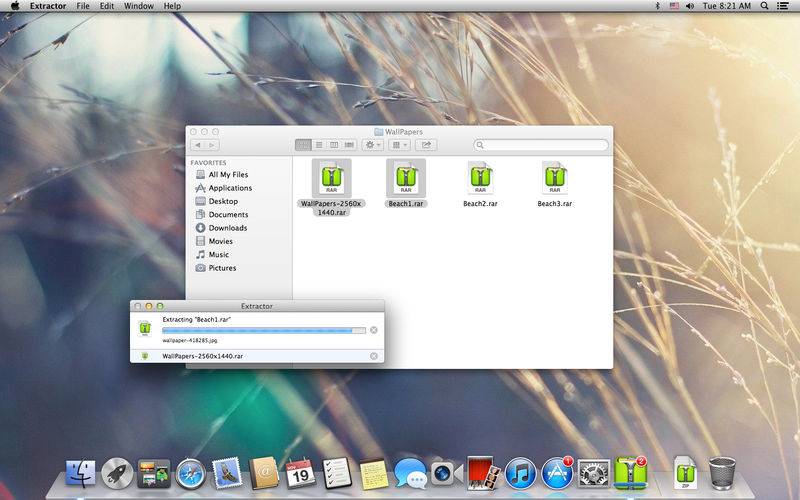Click the Beach1.rar extraction progress bar
Image resolution: width=800 pixels, height=500 pixels.
click(264, 330)
